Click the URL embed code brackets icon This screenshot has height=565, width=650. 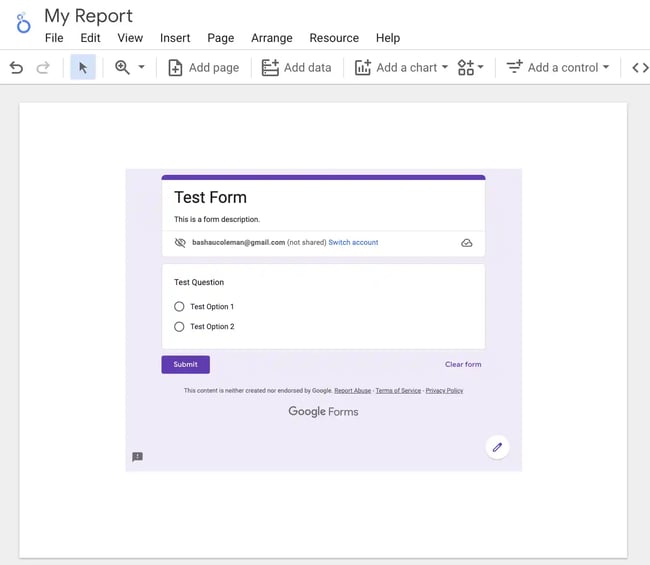tap(640, 67)
